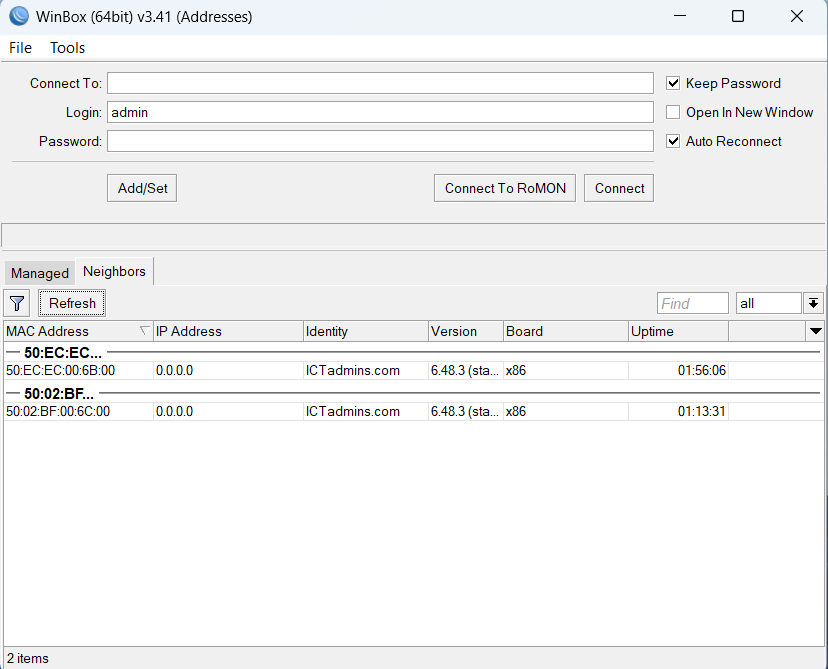
Task: Click the Connect button
Action: pyautogui.click(x=619, y=188)
